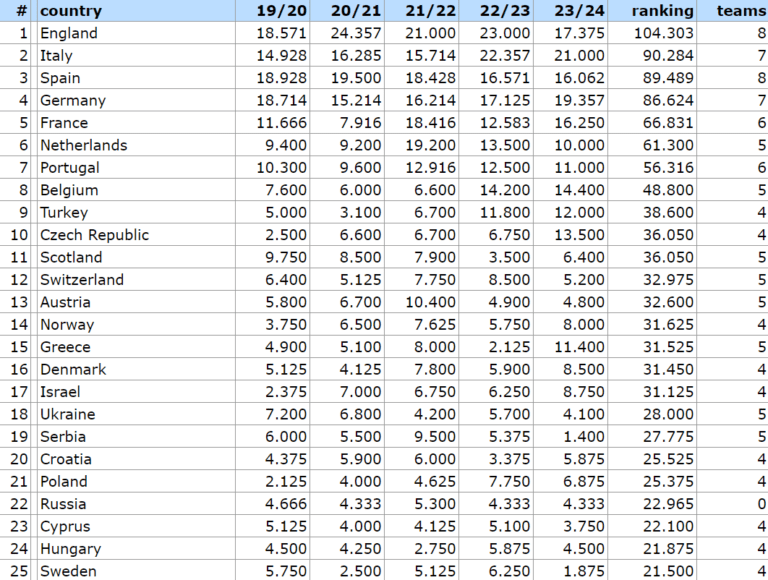Open the Russia country entry

(x=63, y=504)
